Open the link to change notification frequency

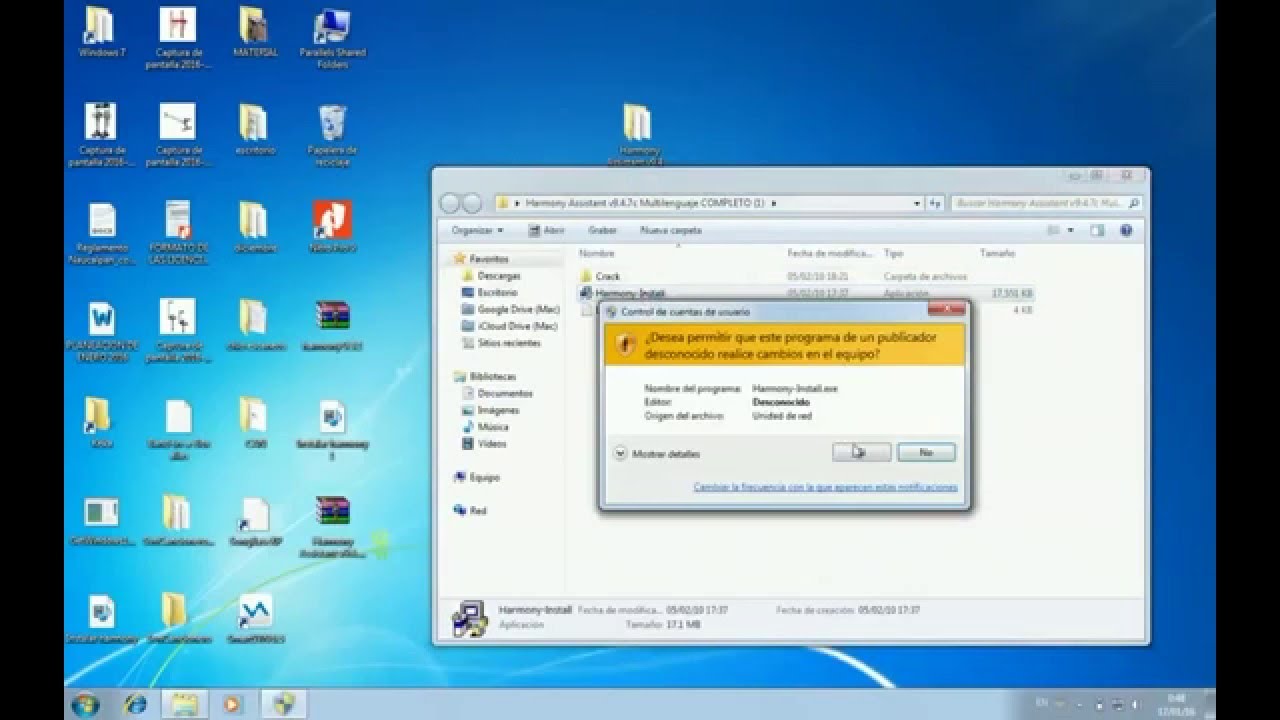click(x=825, y=487)
